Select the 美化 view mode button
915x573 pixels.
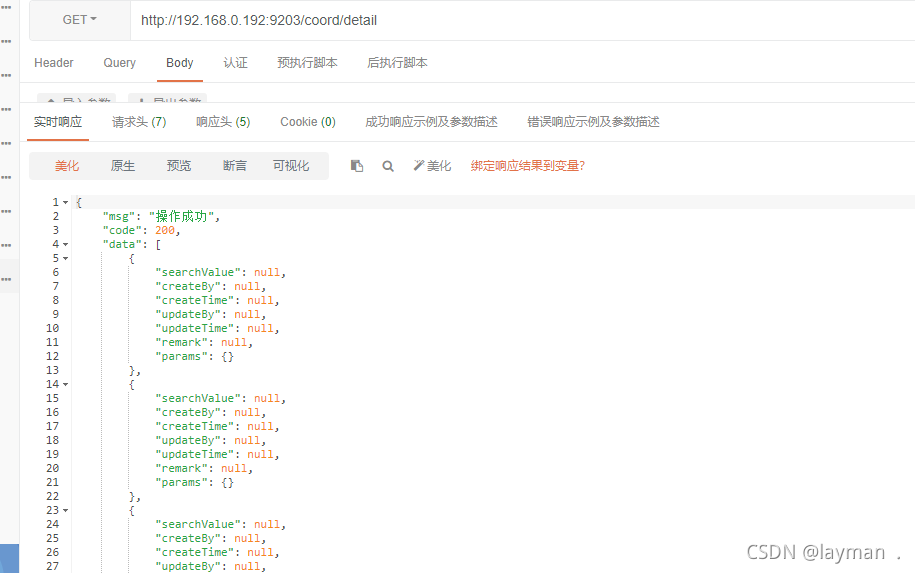[x=67, y=166]
